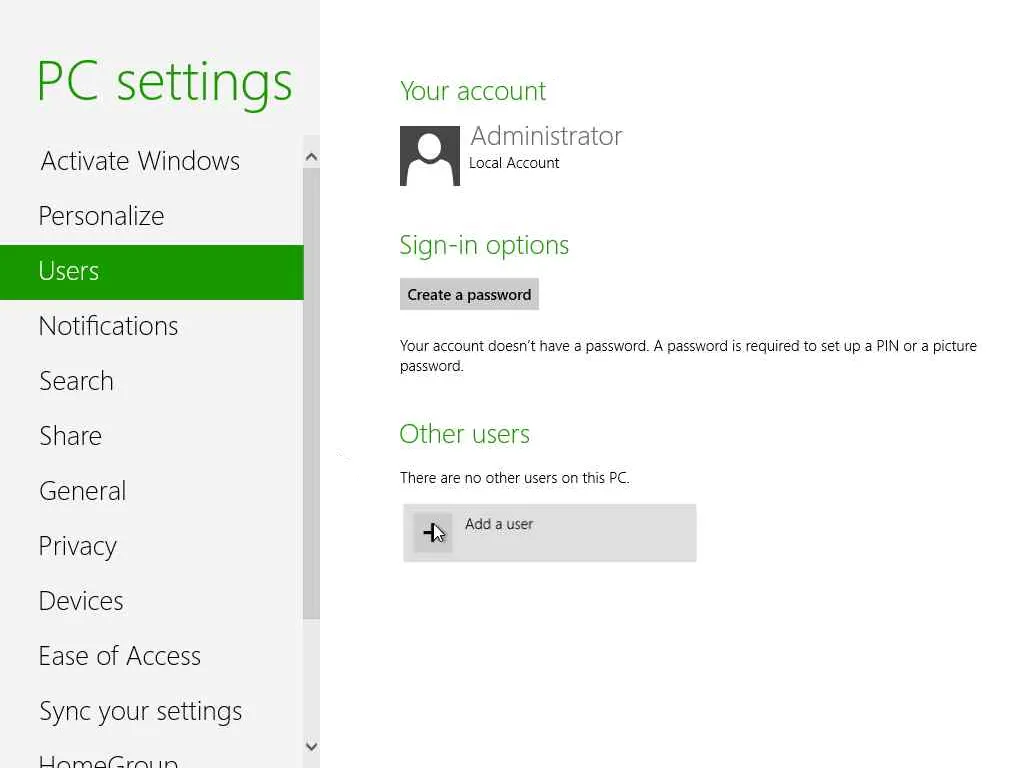Select the General settings category
Image resolution: width=1024 pixels, height=768 pixels.
pos(82,491)
